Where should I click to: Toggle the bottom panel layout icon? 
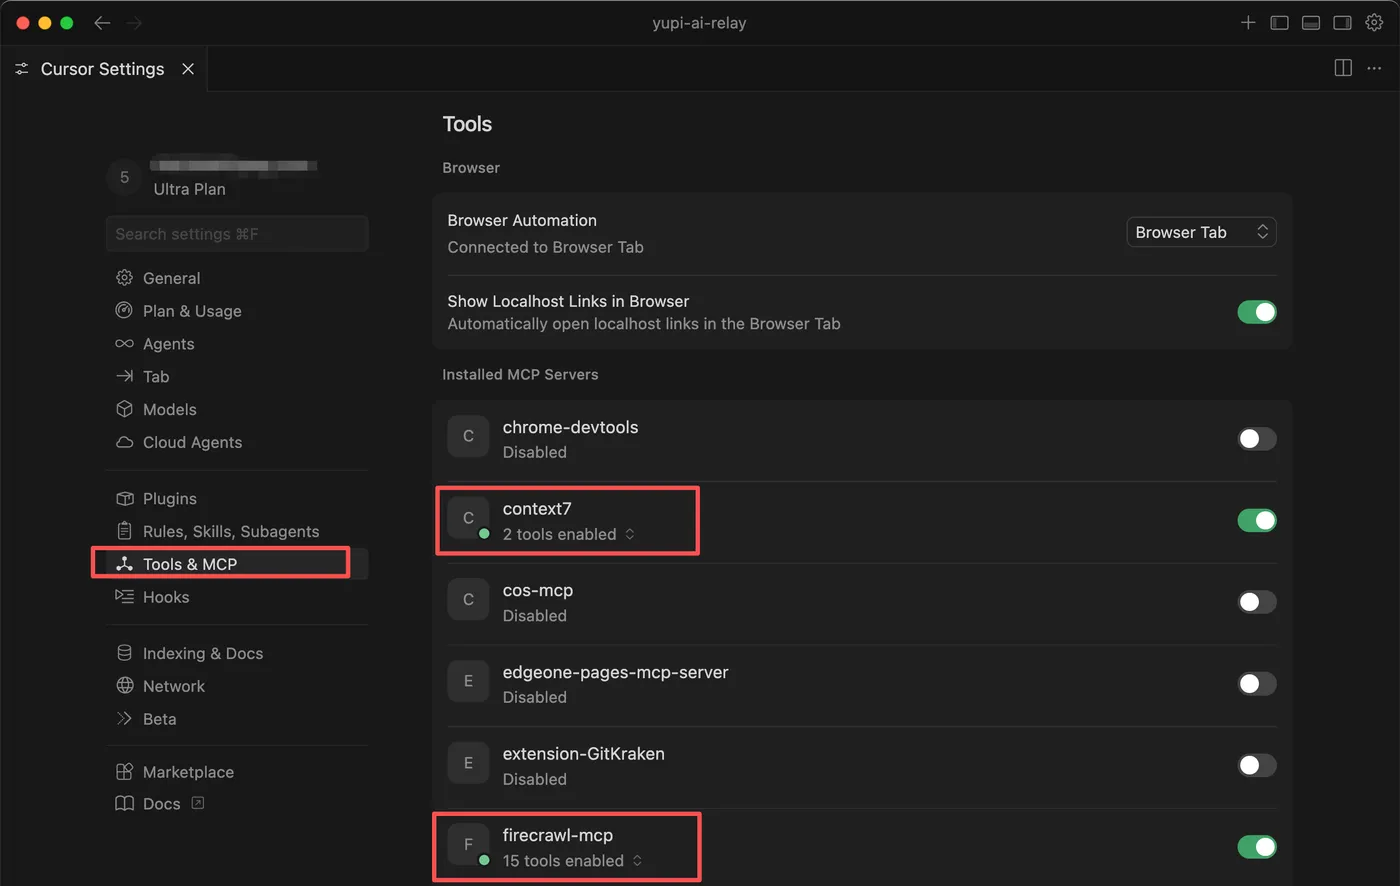1311,22
